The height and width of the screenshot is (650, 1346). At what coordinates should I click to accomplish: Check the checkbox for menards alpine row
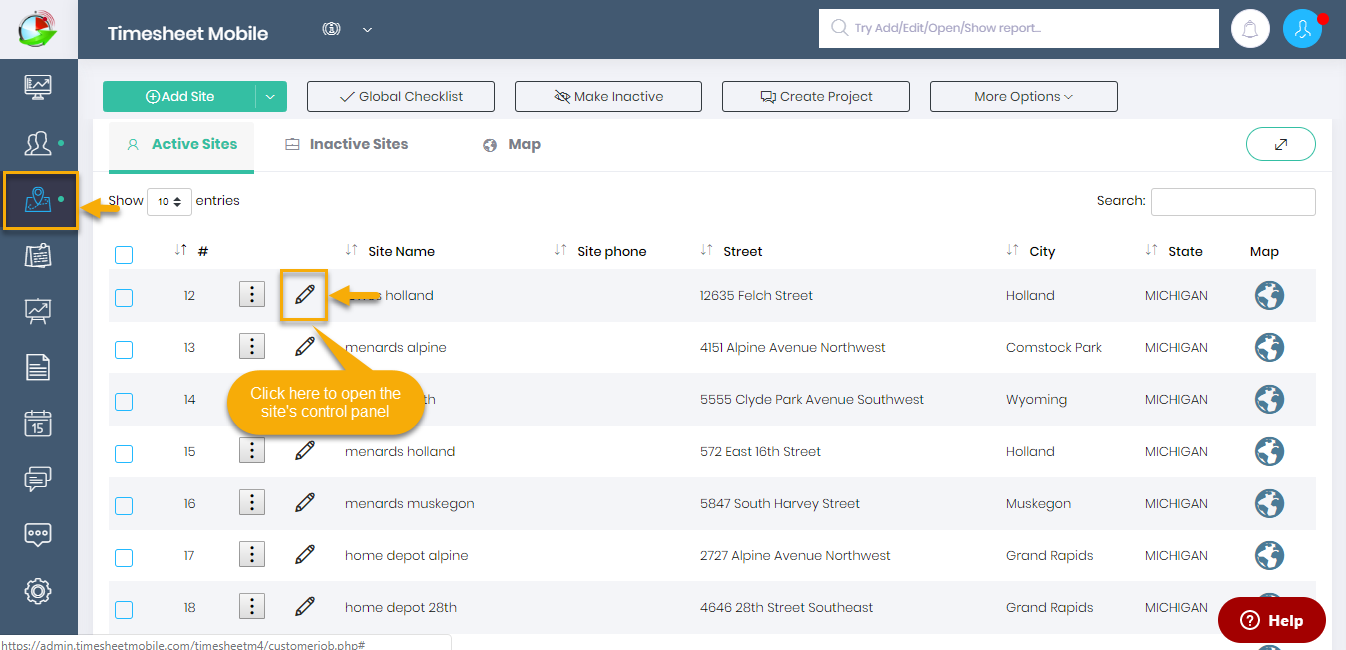(x=124, y=349)
